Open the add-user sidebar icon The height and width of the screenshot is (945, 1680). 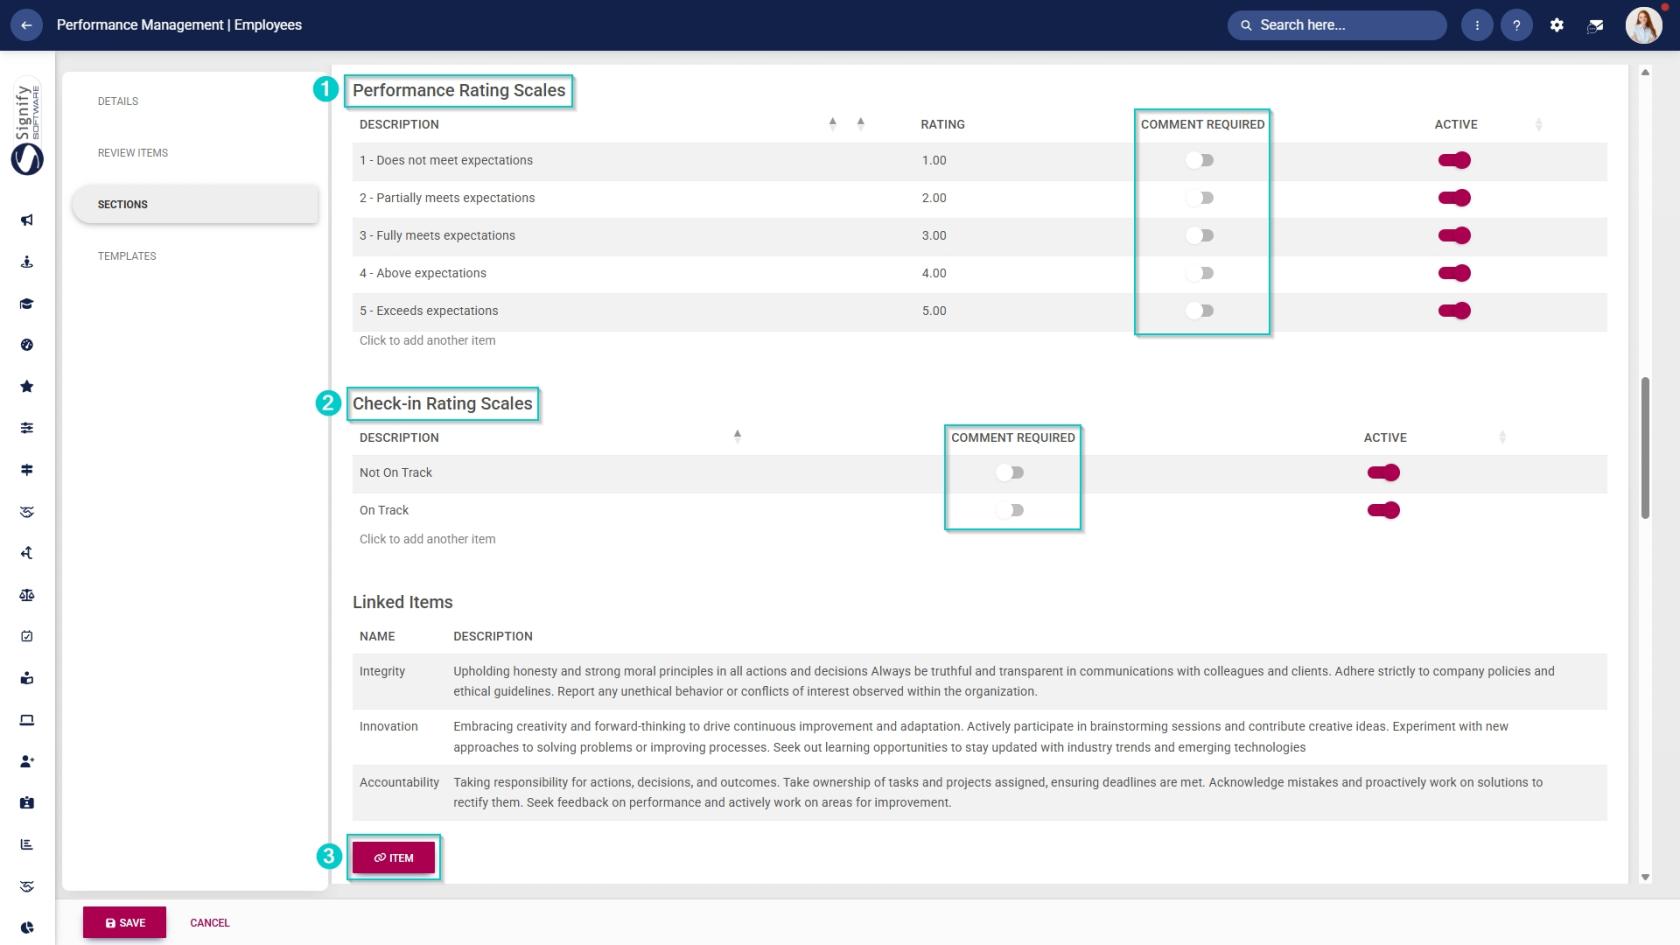tap(27, 761)
